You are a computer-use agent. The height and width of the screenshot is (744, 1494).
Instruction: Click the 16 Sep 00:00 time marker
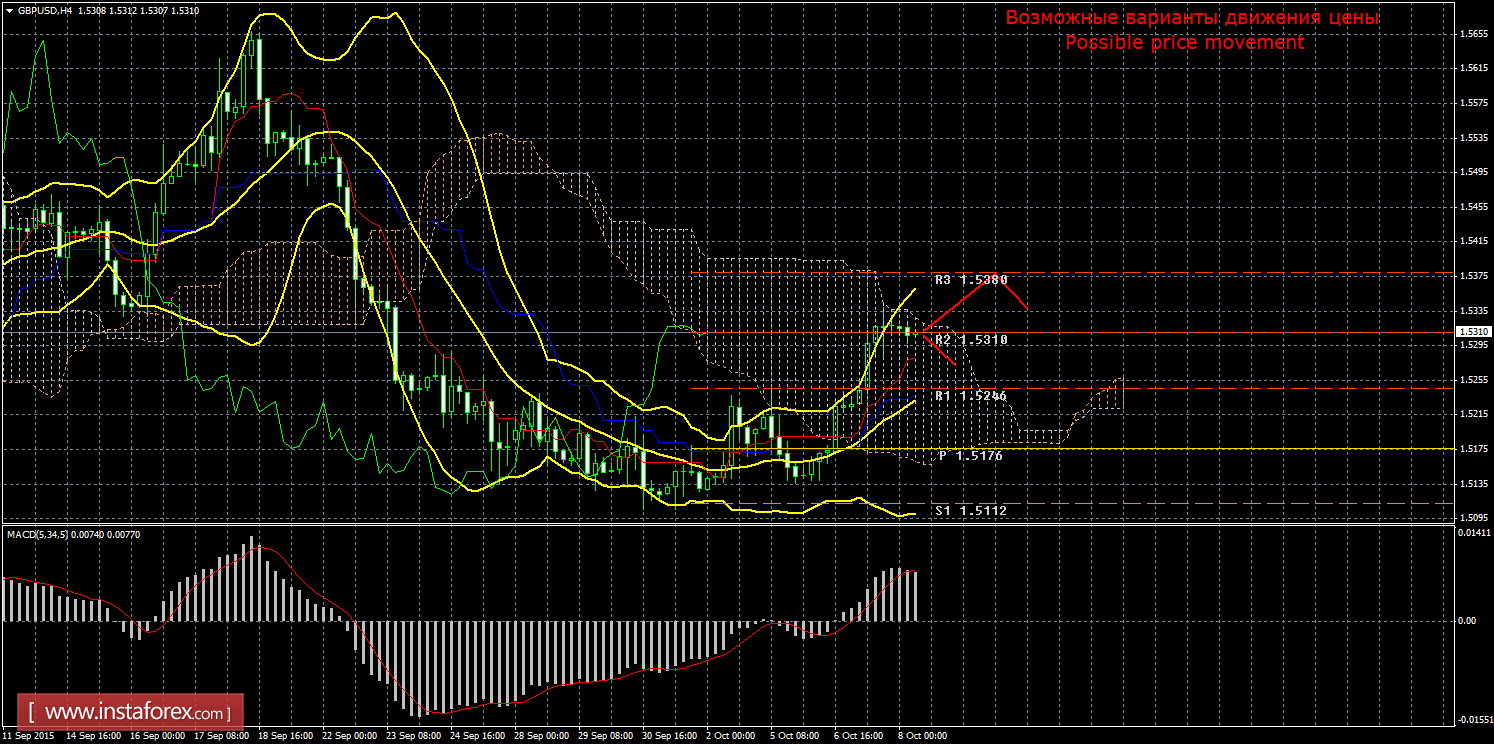[x=157, y=737]
